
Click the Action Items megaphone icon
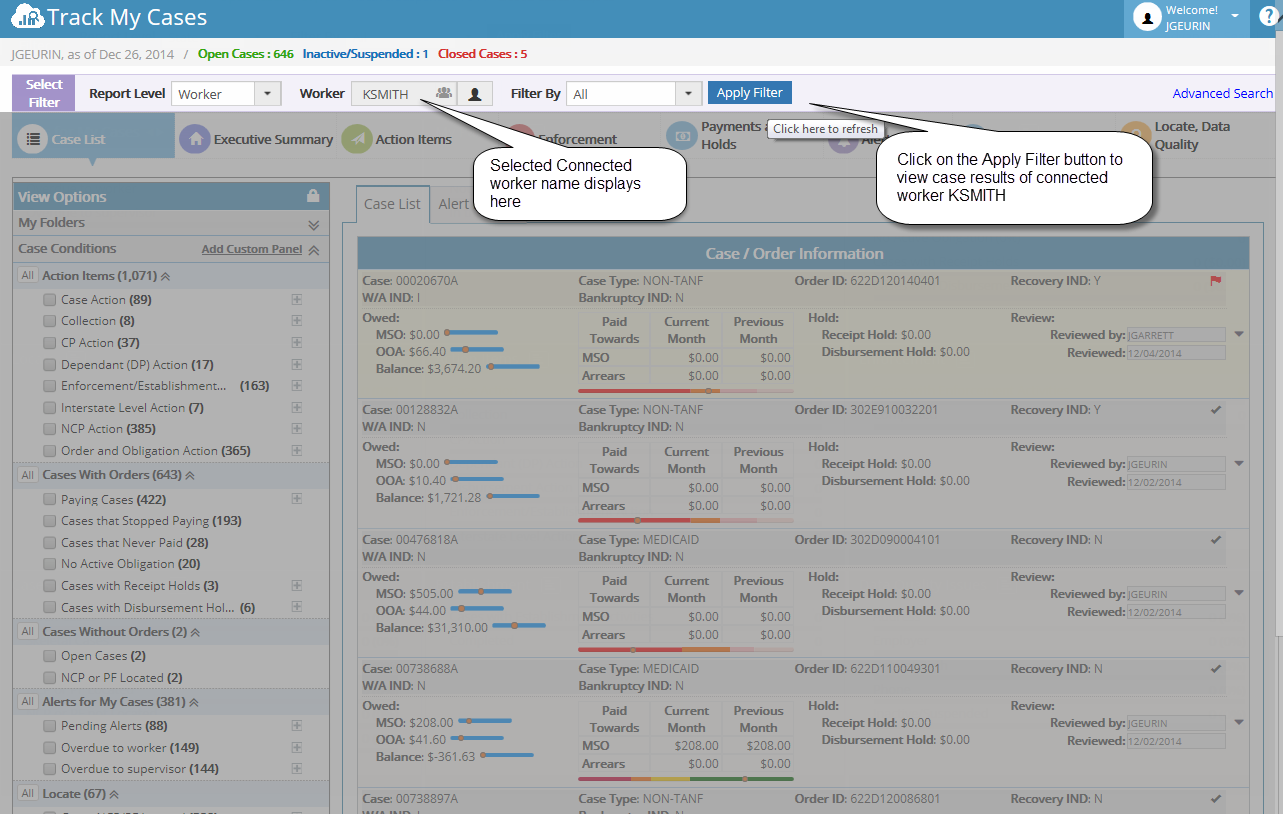(357, 139)
